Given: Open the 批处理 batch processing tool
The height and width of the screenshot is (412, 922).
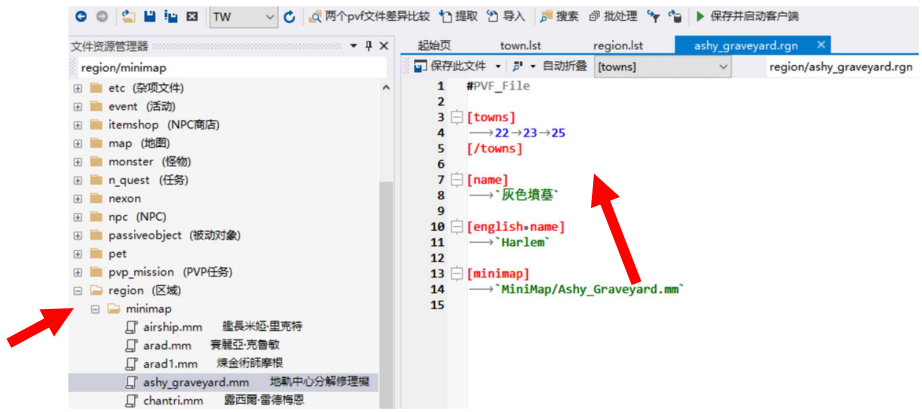Looking at the screenshot, I should (x=611, y=17).
